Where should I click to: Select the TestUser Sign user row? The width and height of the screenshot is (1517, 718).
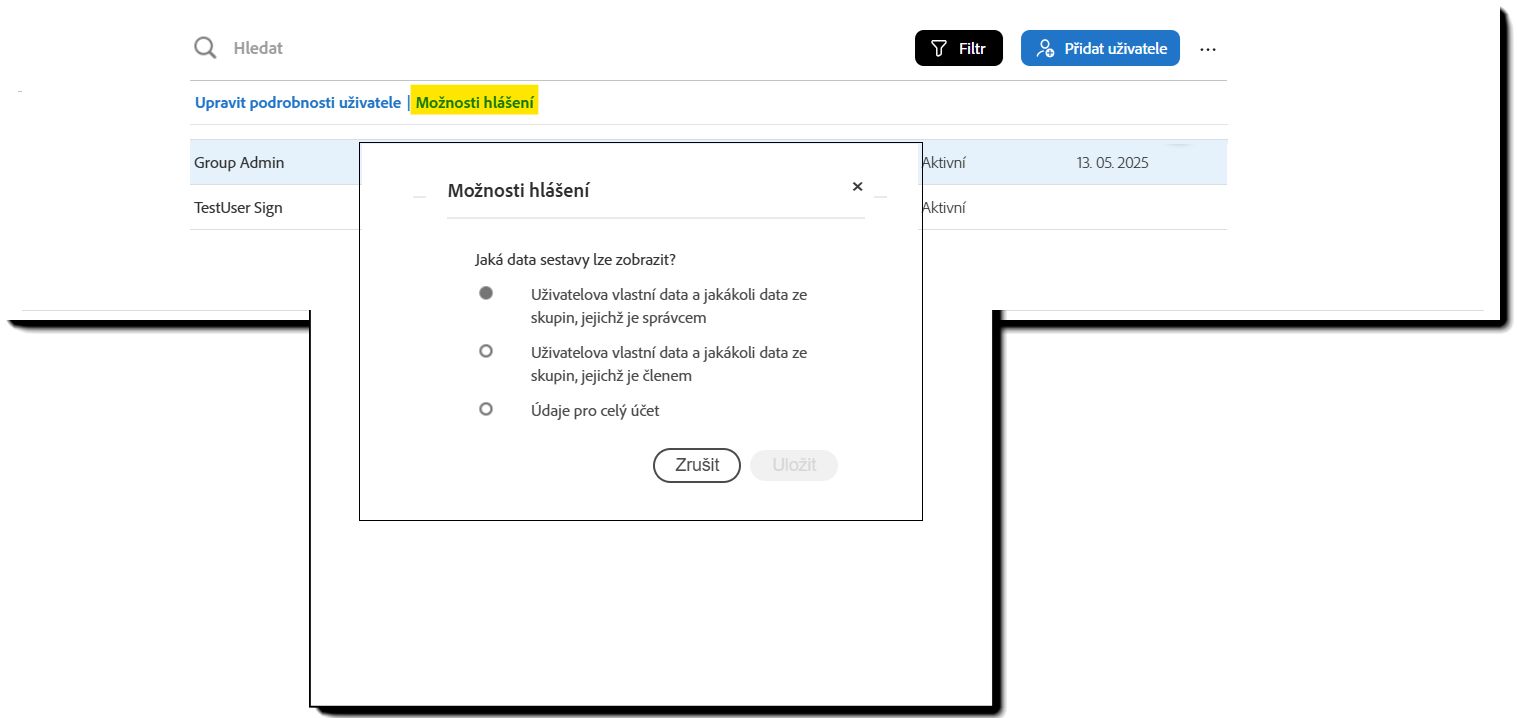coord(708,208)
